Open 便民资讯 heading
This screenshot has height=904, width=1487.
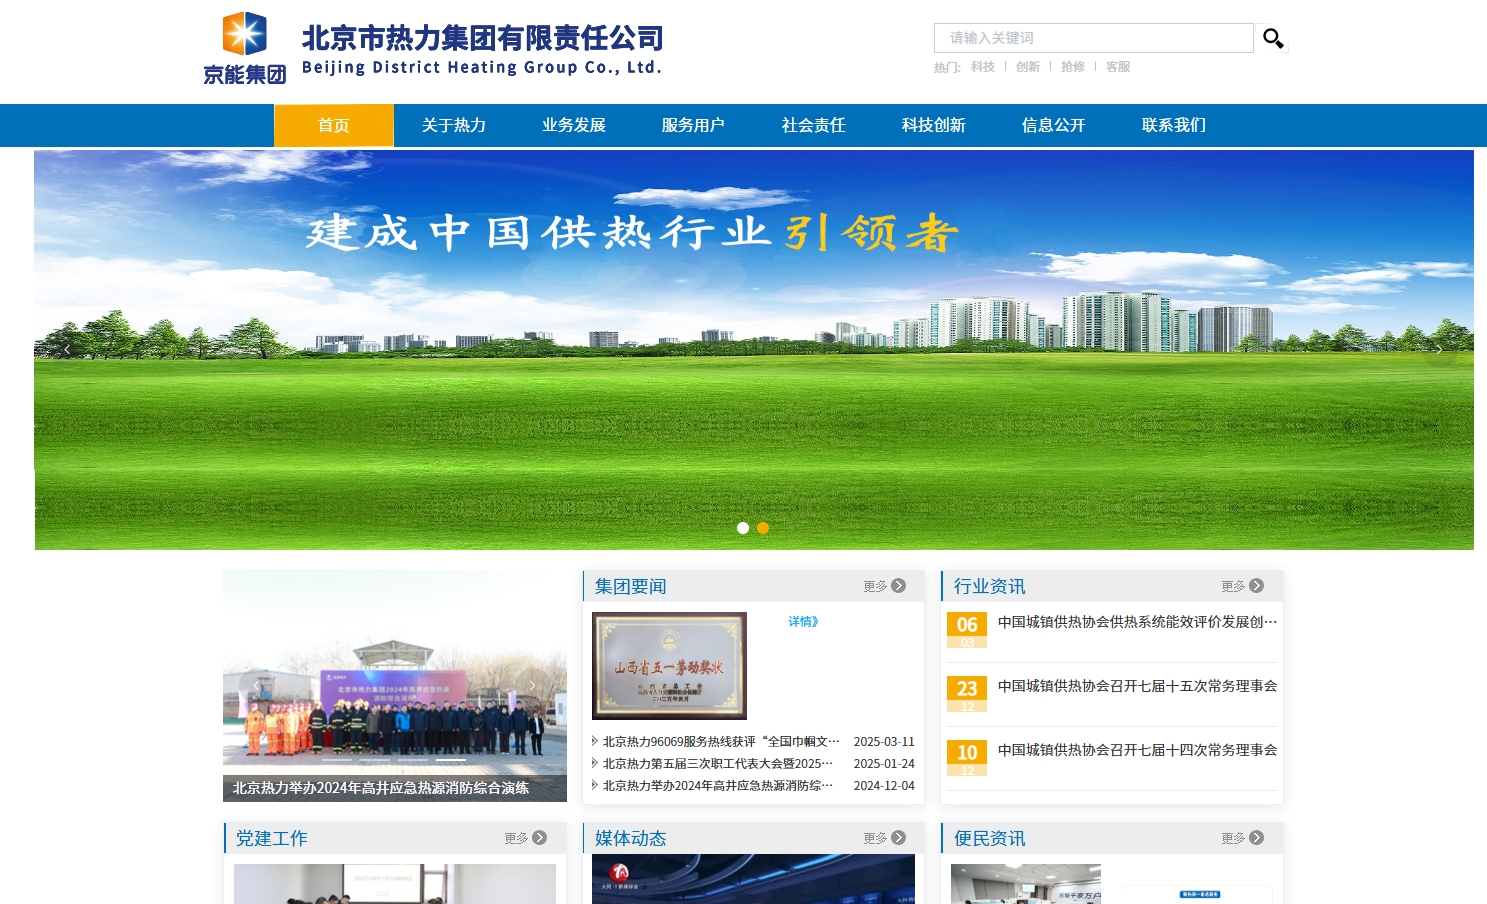[989, 839]
